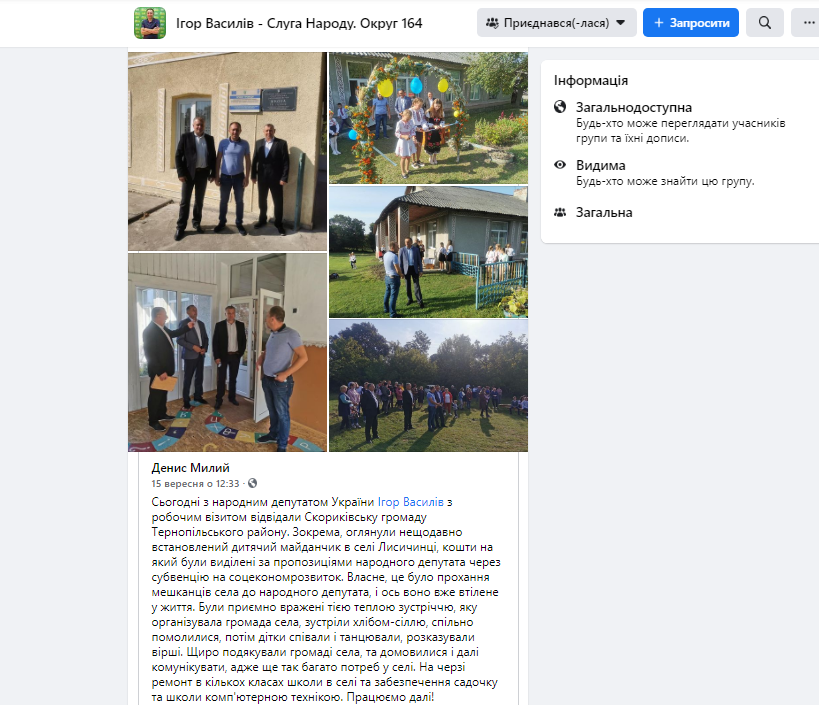Expand the Приєднався(-лася) dropdown

coord(556,22)
